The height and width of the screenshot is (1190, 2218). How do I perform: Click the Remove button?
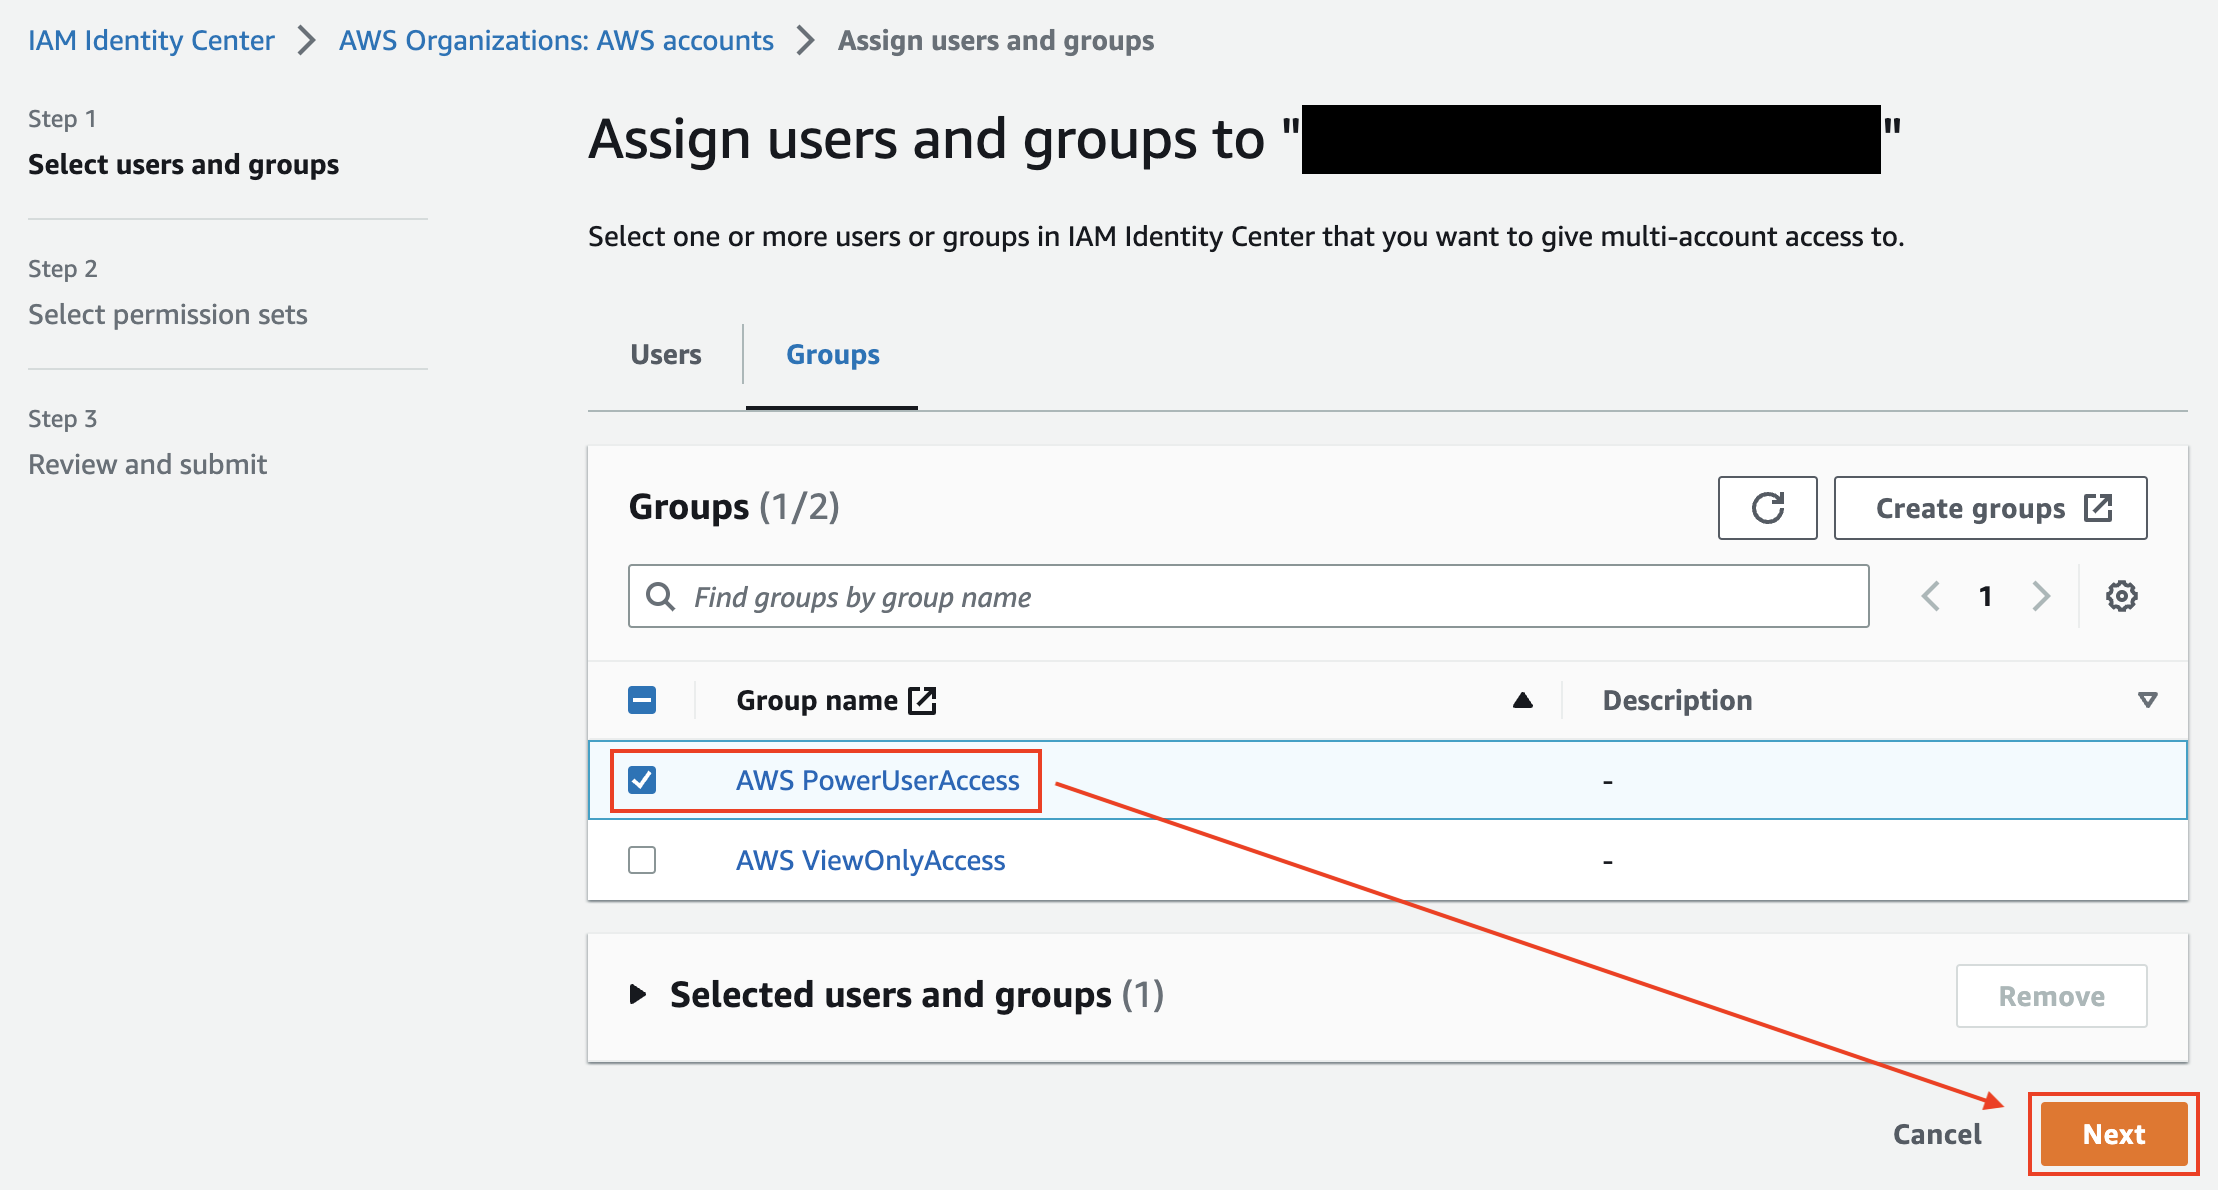2051,996
